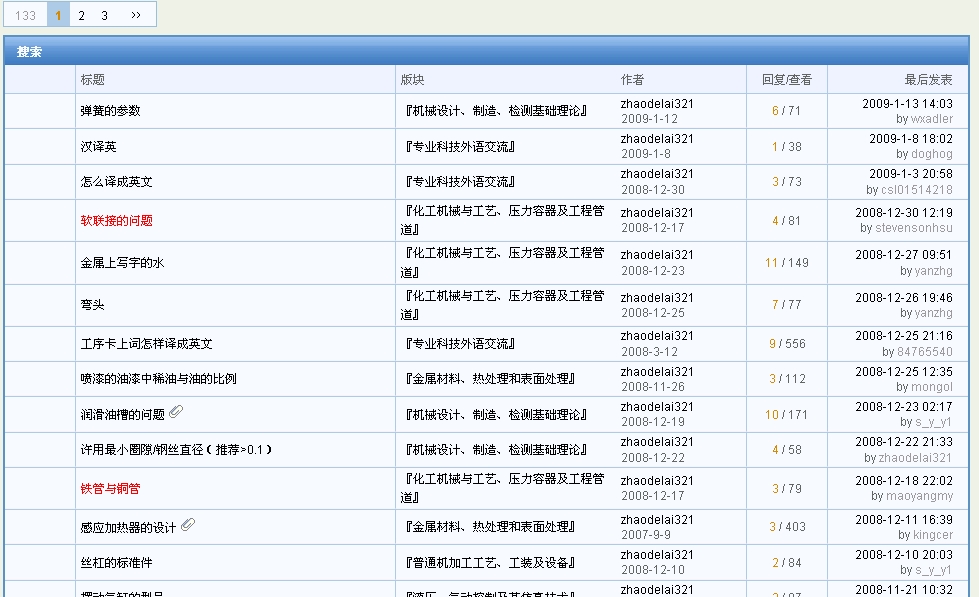The height and width of the screenshot is (597, 979).
Task: Click 版块 column header
Action: click(x=412, y=80)
